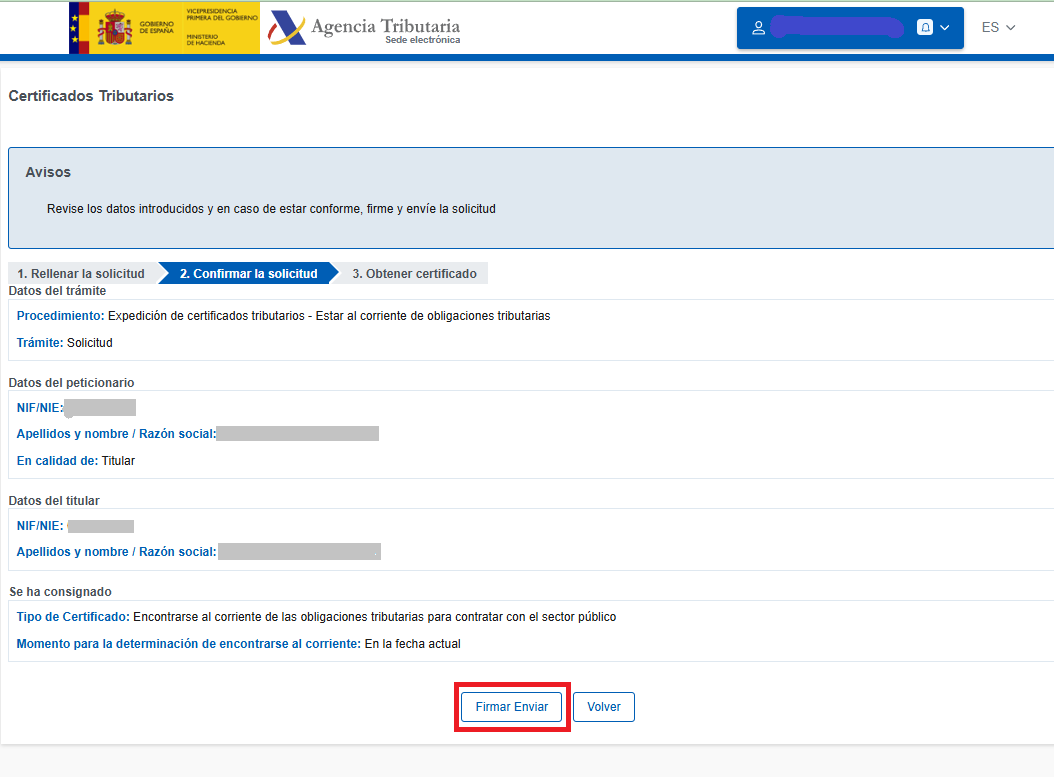1054x777 pixels.
Task: Click 'En calidad de: Titular' text
Action: tap(76, 460)
